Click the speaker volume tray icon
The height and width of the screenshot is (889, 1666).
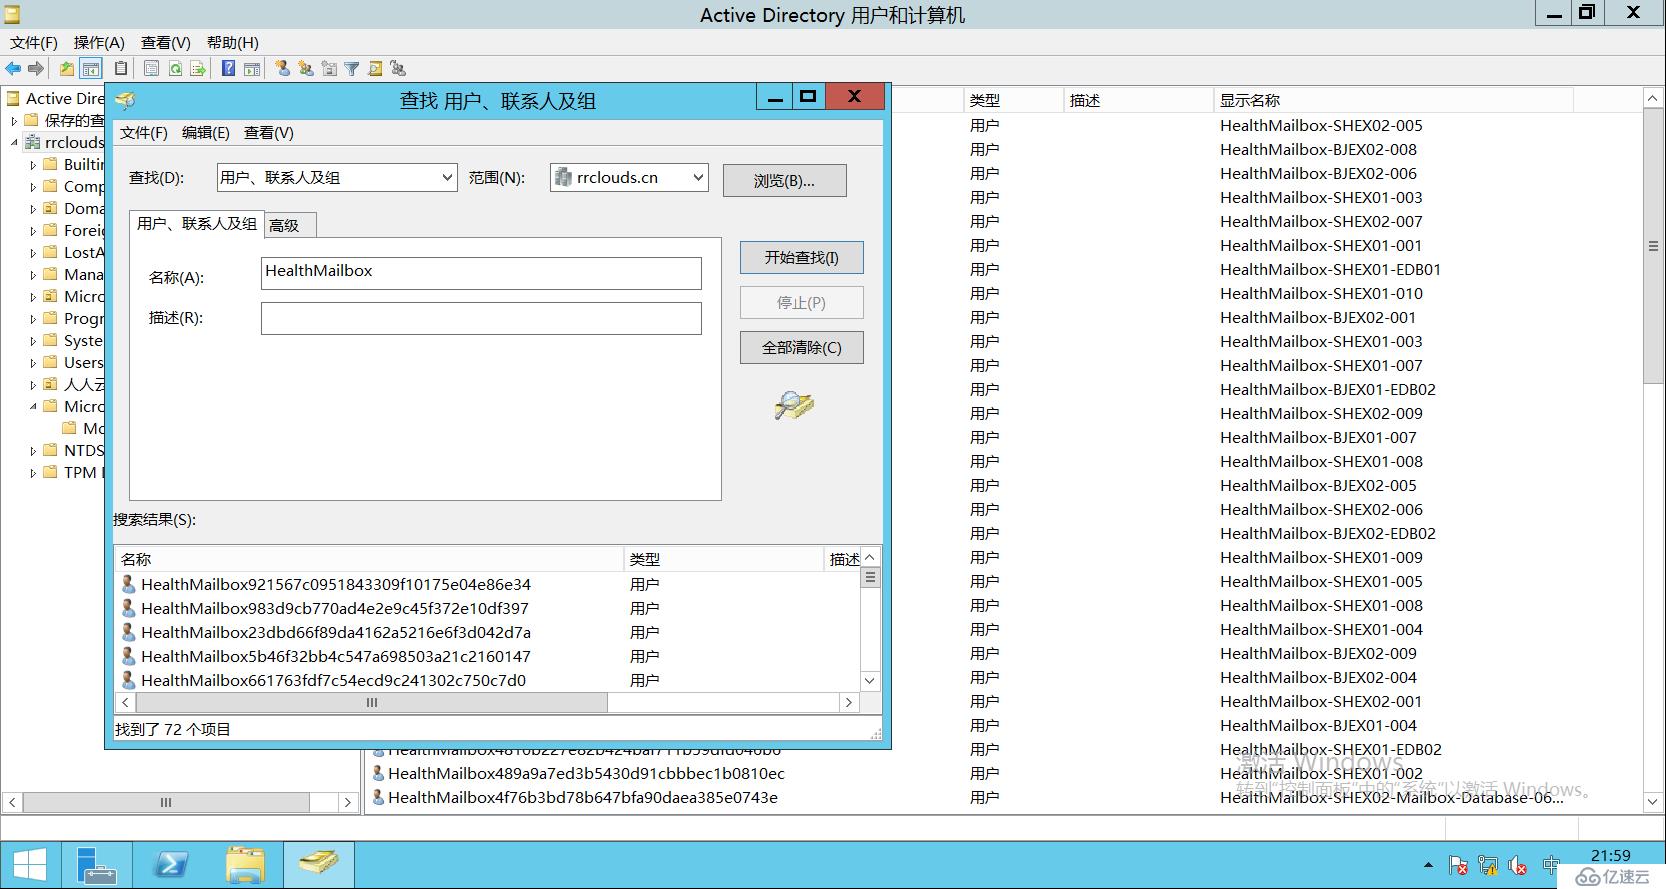1518,866
